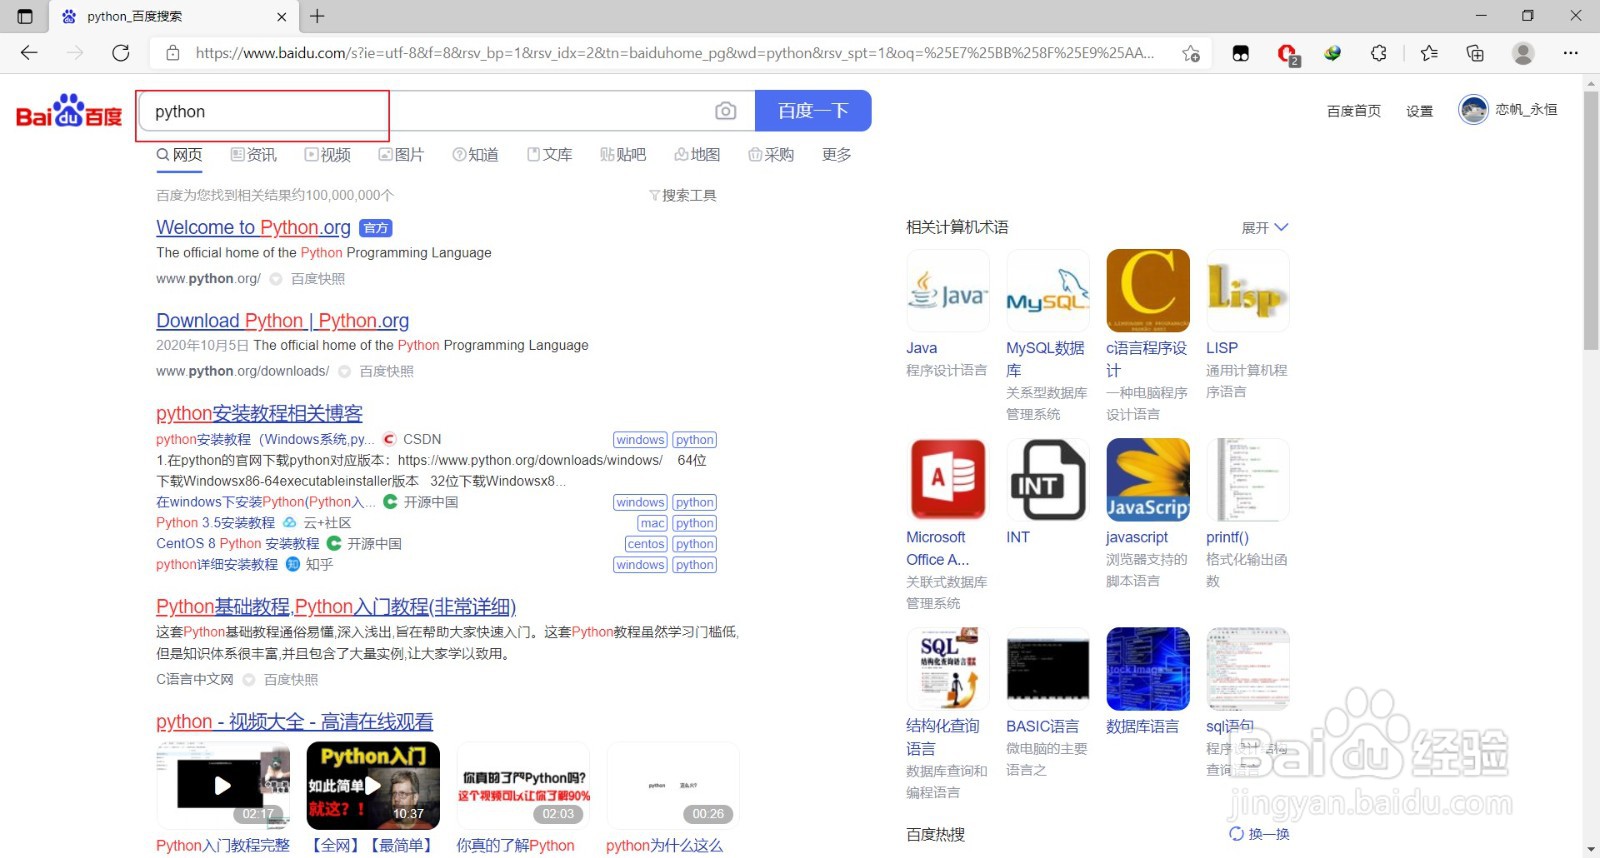The image size is (1600, 858).
Task: Open the C语言程序设计 book thumbnail
Action: pyautogui.click(x=1148, y=290)
